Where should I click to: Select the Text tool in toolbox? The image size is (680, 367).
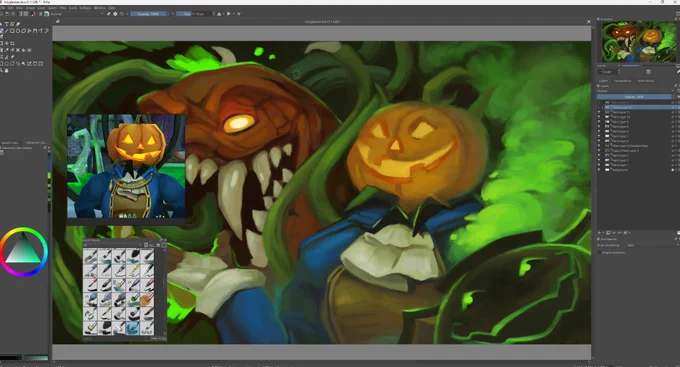click(x=7, y=24)
